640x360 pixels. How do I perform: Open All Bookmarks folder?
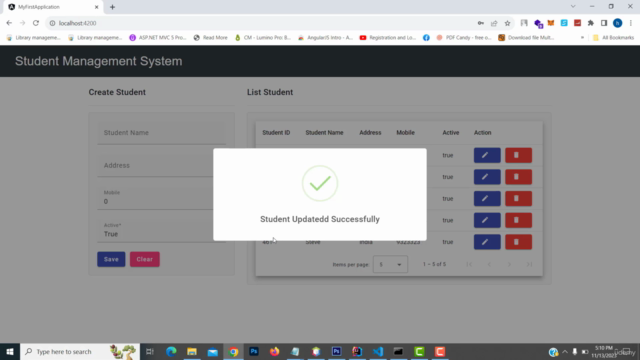(x=613, y=38)
